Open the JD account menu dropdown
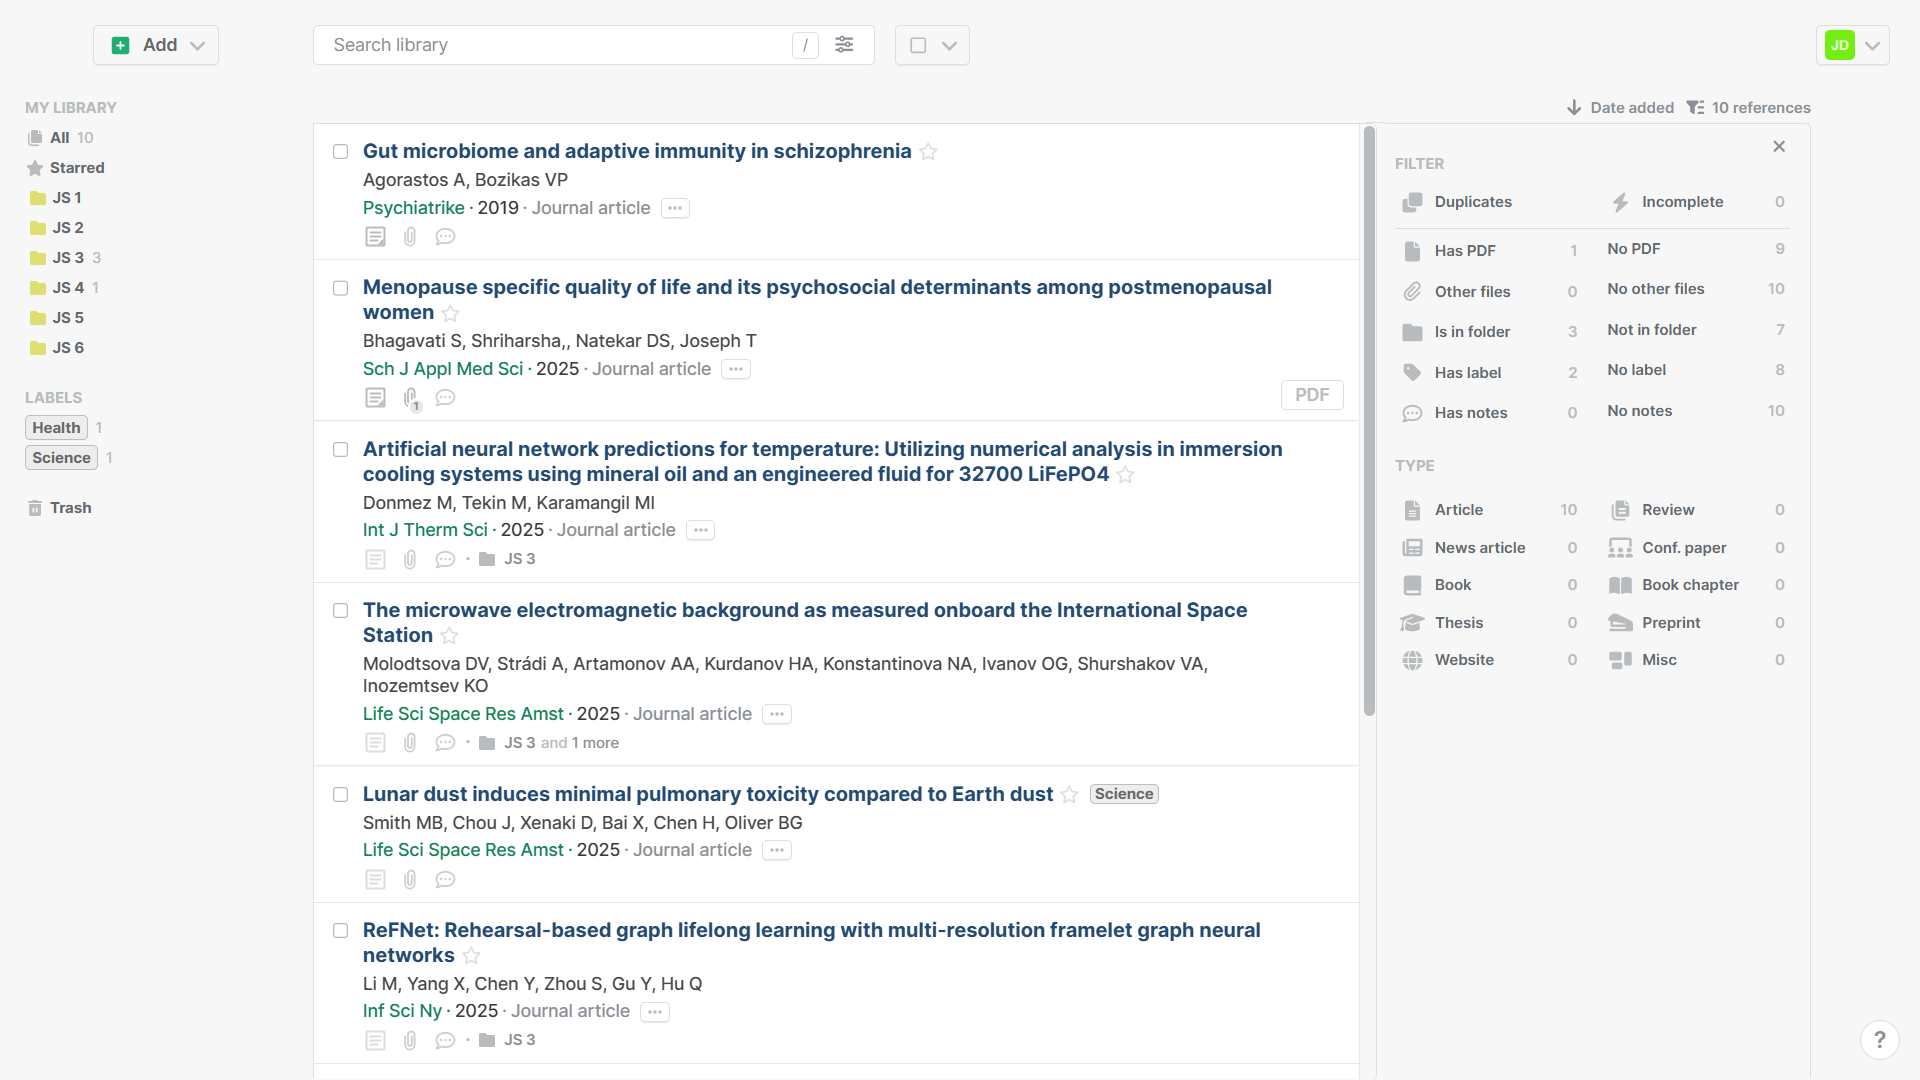Screen dimensions: 1920x1080 (1872, 46)
